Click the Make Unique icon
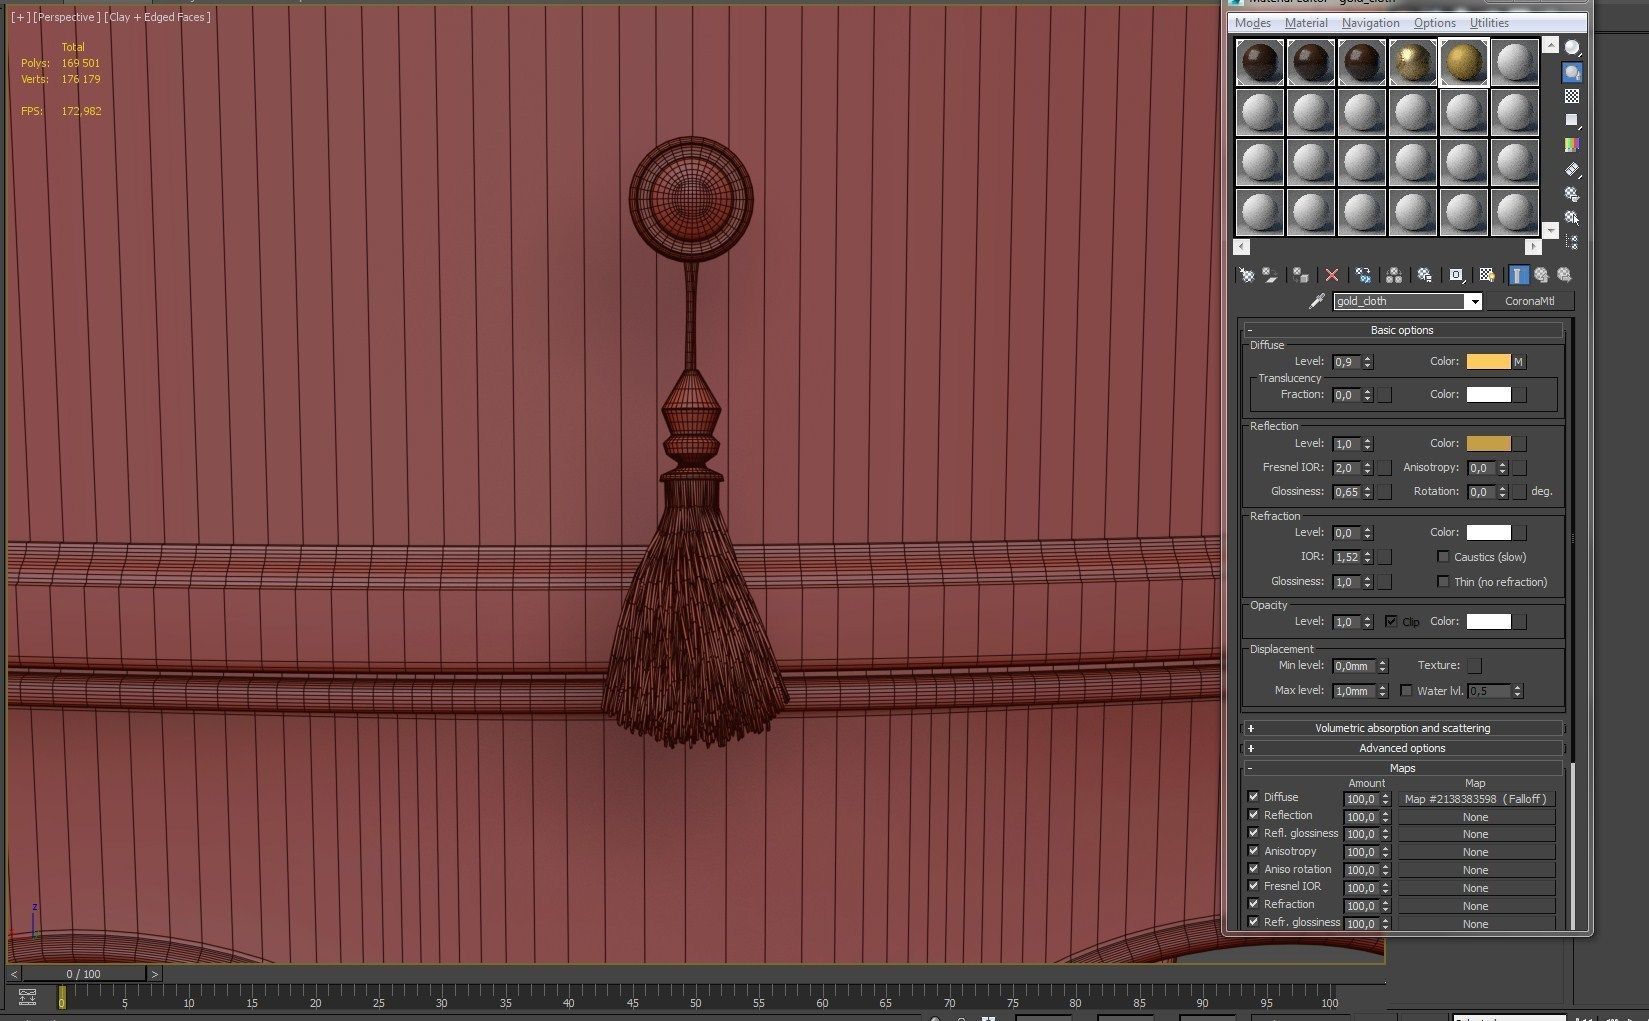The height and width of the screenshot is (1021, 1649). (x=1394, y=275)
